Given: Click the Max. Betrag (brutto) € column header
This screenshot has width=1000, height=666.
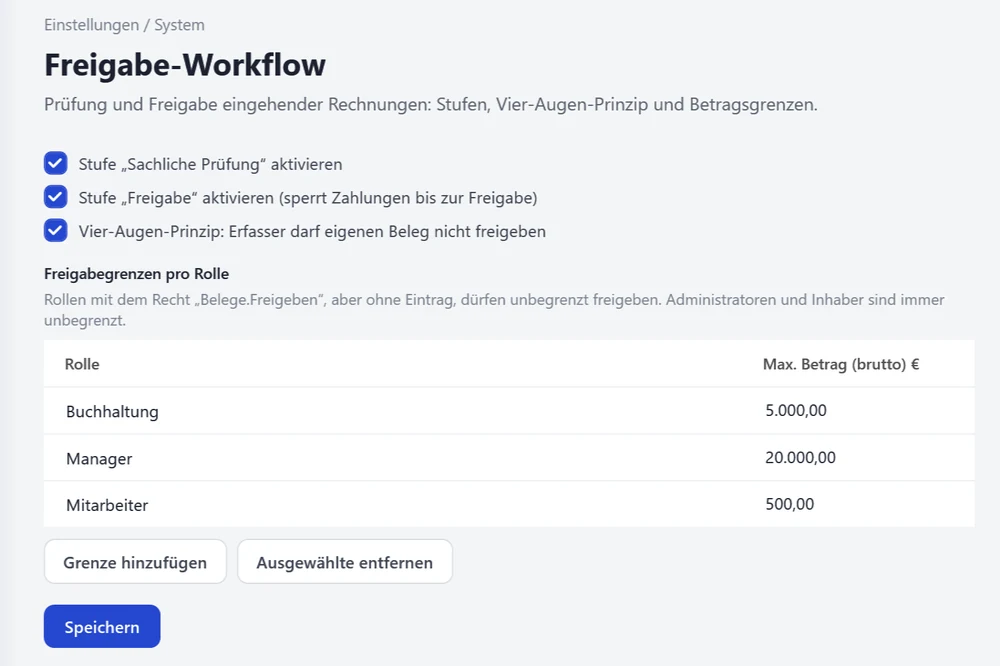Looking at the screenshot, I should (841, 364).
